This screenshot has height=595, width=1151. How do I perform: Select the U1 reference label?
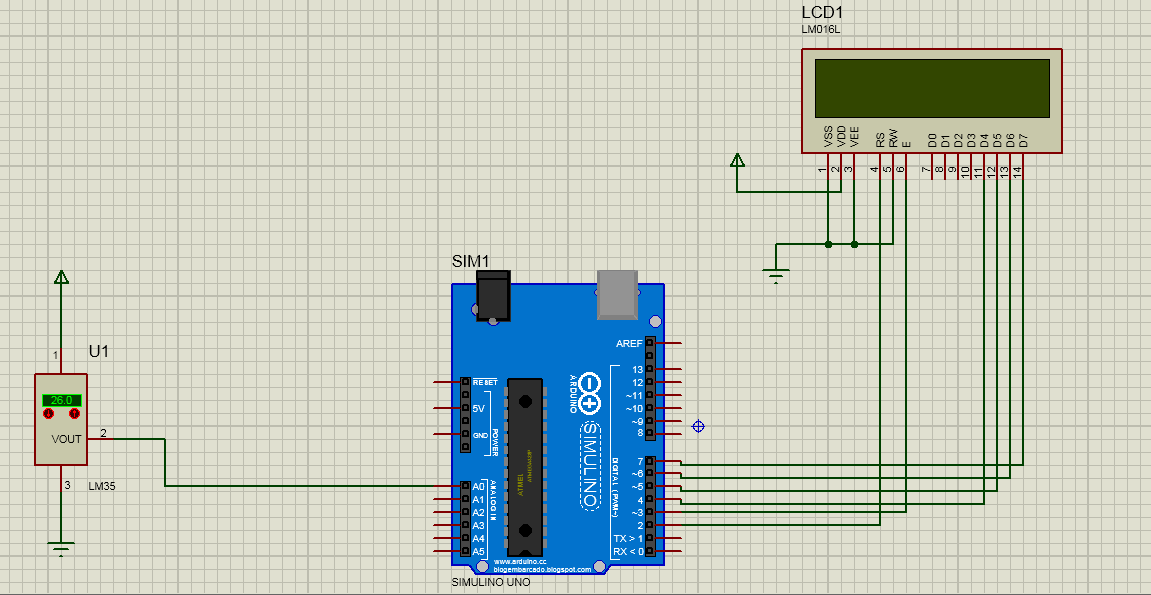coord(98,351)
